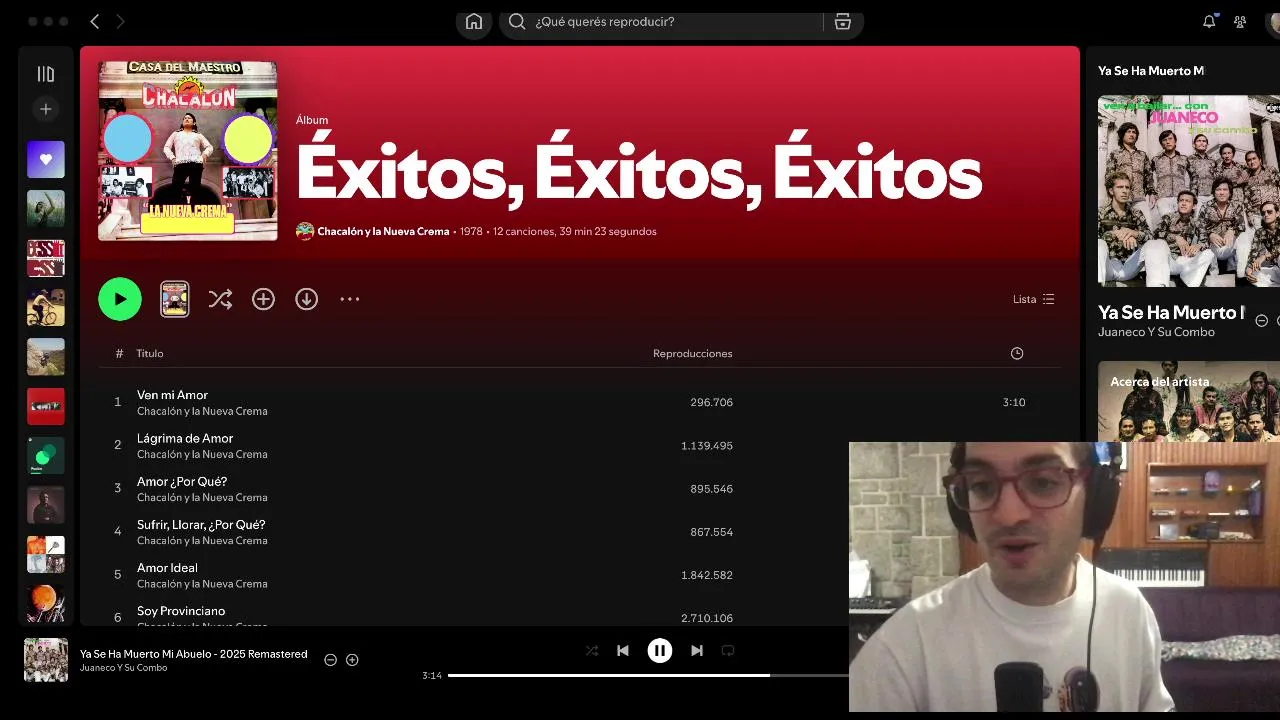This screenshot has width=1280, height=720.
Task: Open the orange moon album tile
Action: pos(45,604)
